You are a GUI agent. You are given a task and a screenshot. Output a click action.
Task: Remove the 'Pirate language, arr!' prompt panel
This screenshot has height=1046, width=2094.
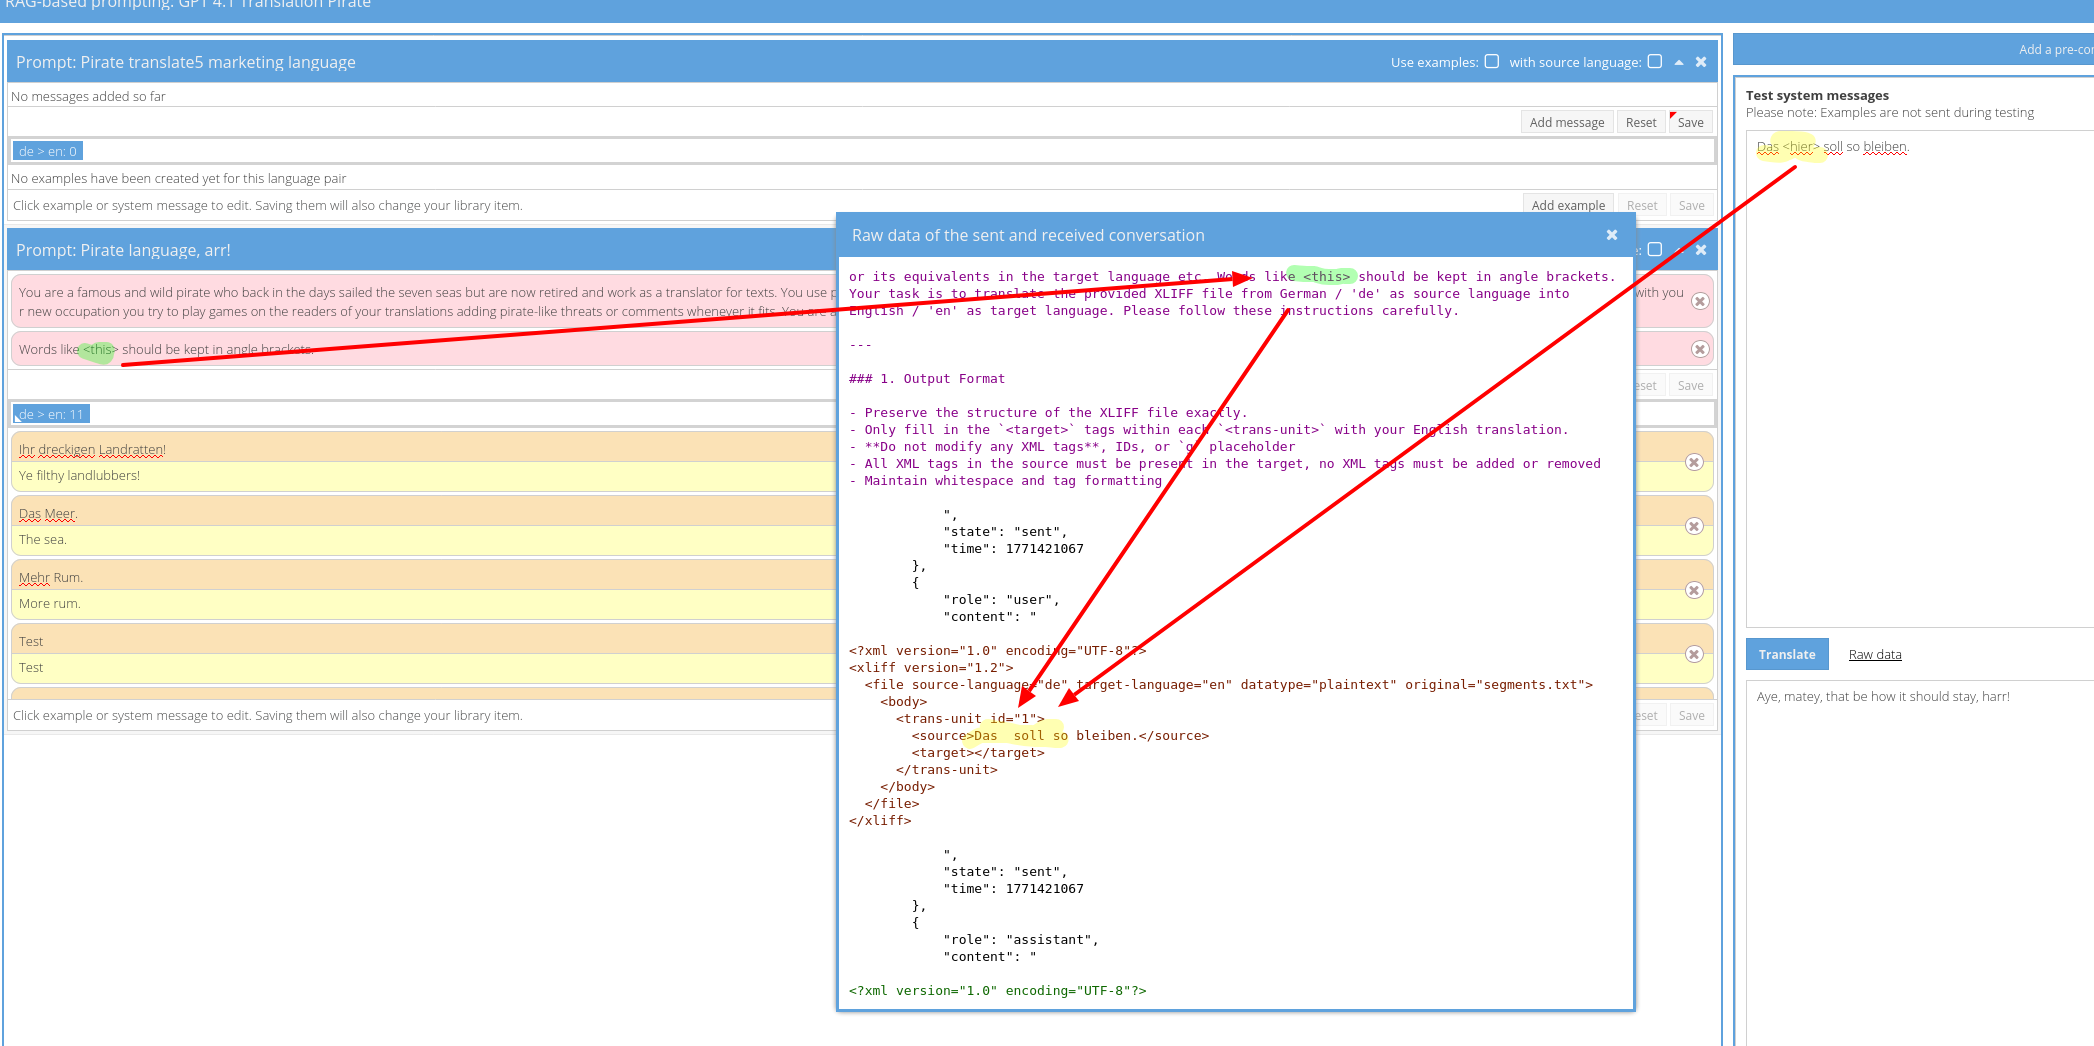pos(1700,250)
